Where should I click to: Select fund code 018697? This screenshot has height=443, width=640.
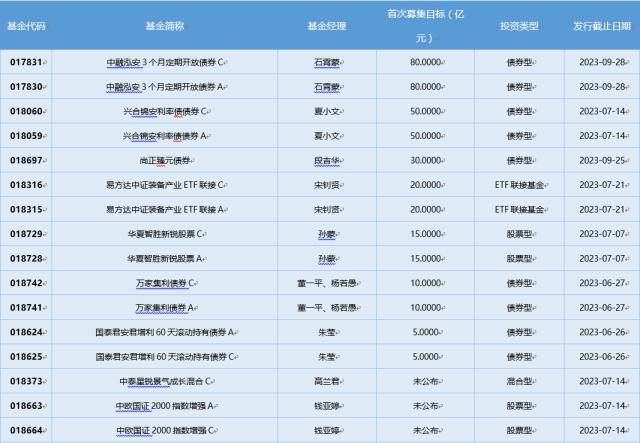click(x=26, y=160)
